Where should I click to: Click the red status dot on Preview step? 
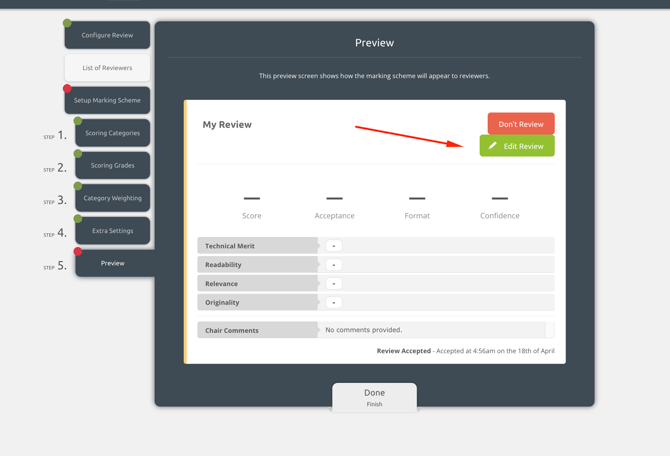click(78, 252)
